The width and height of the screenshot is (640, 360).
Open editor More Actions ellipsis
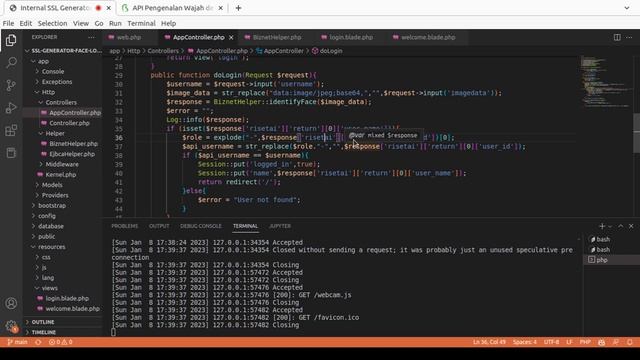coord(629,37)
